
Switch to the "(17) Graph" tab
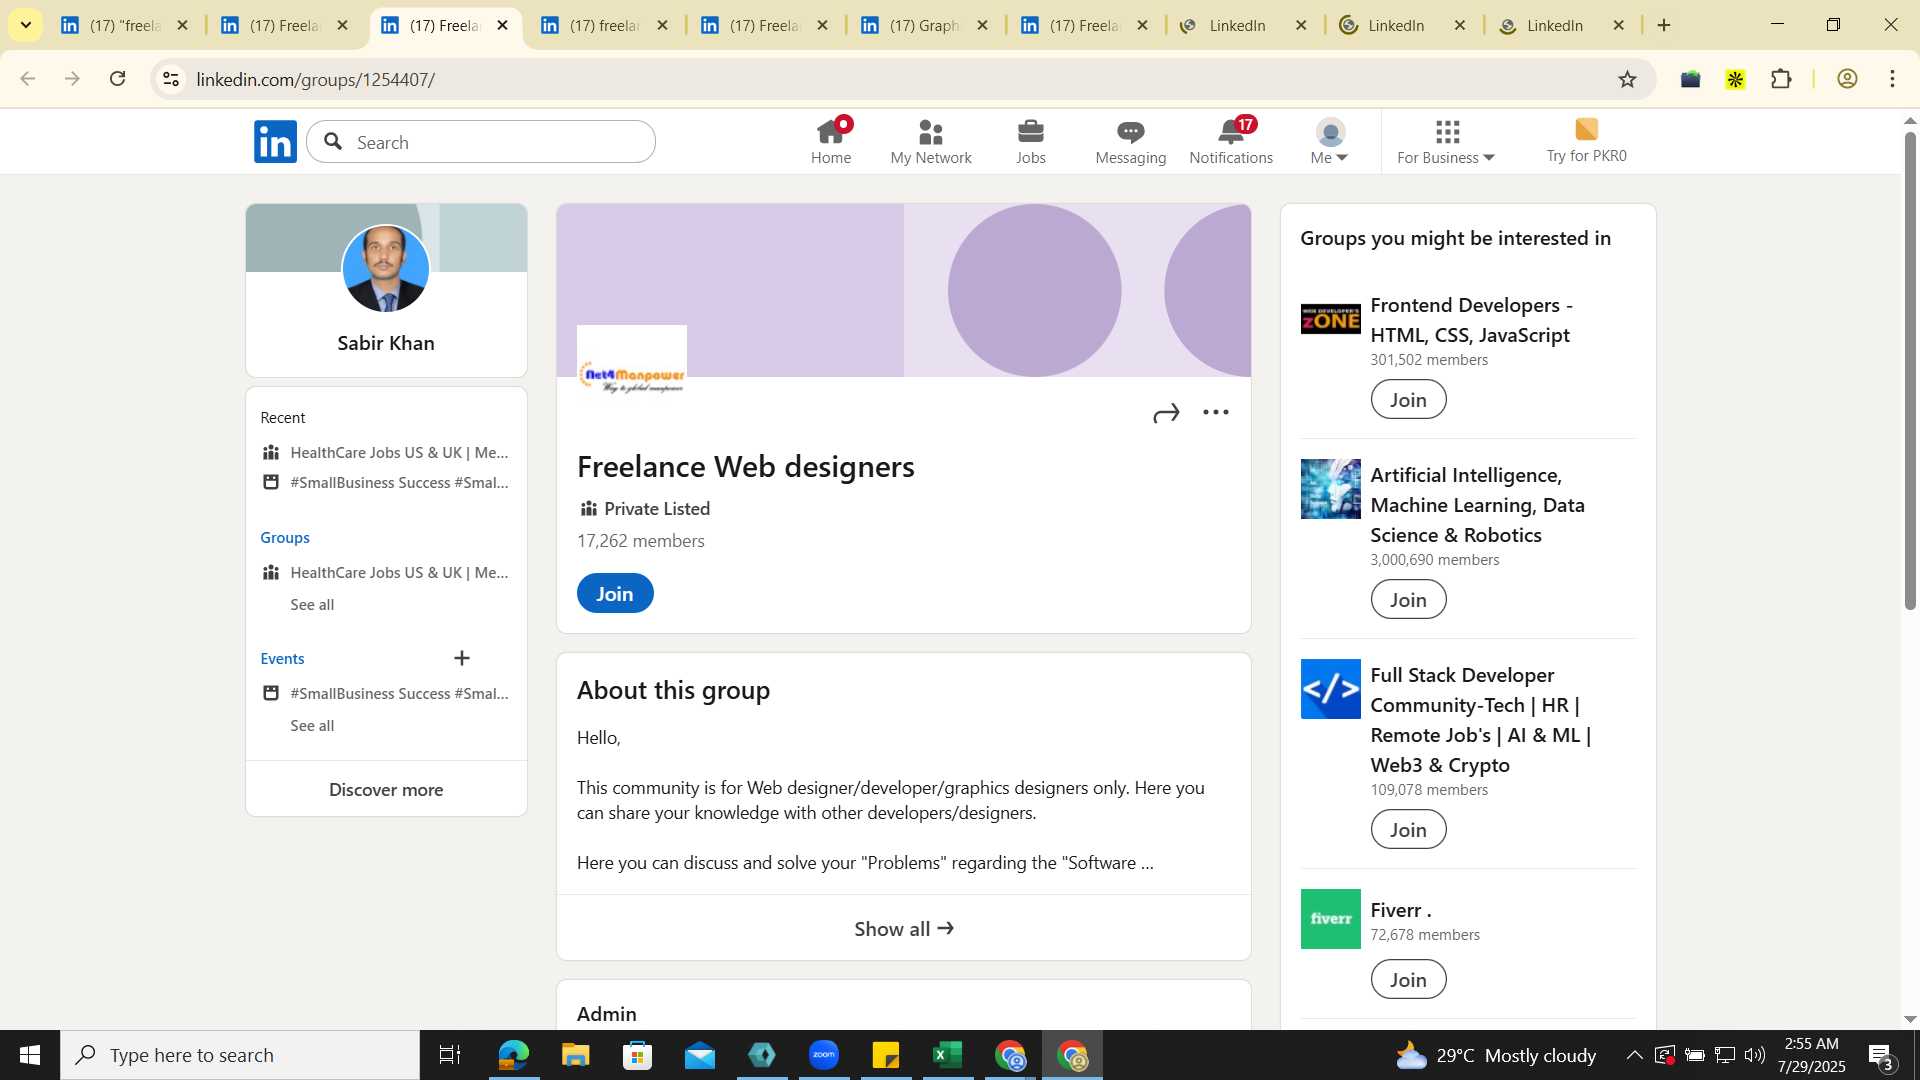point(924,25)
